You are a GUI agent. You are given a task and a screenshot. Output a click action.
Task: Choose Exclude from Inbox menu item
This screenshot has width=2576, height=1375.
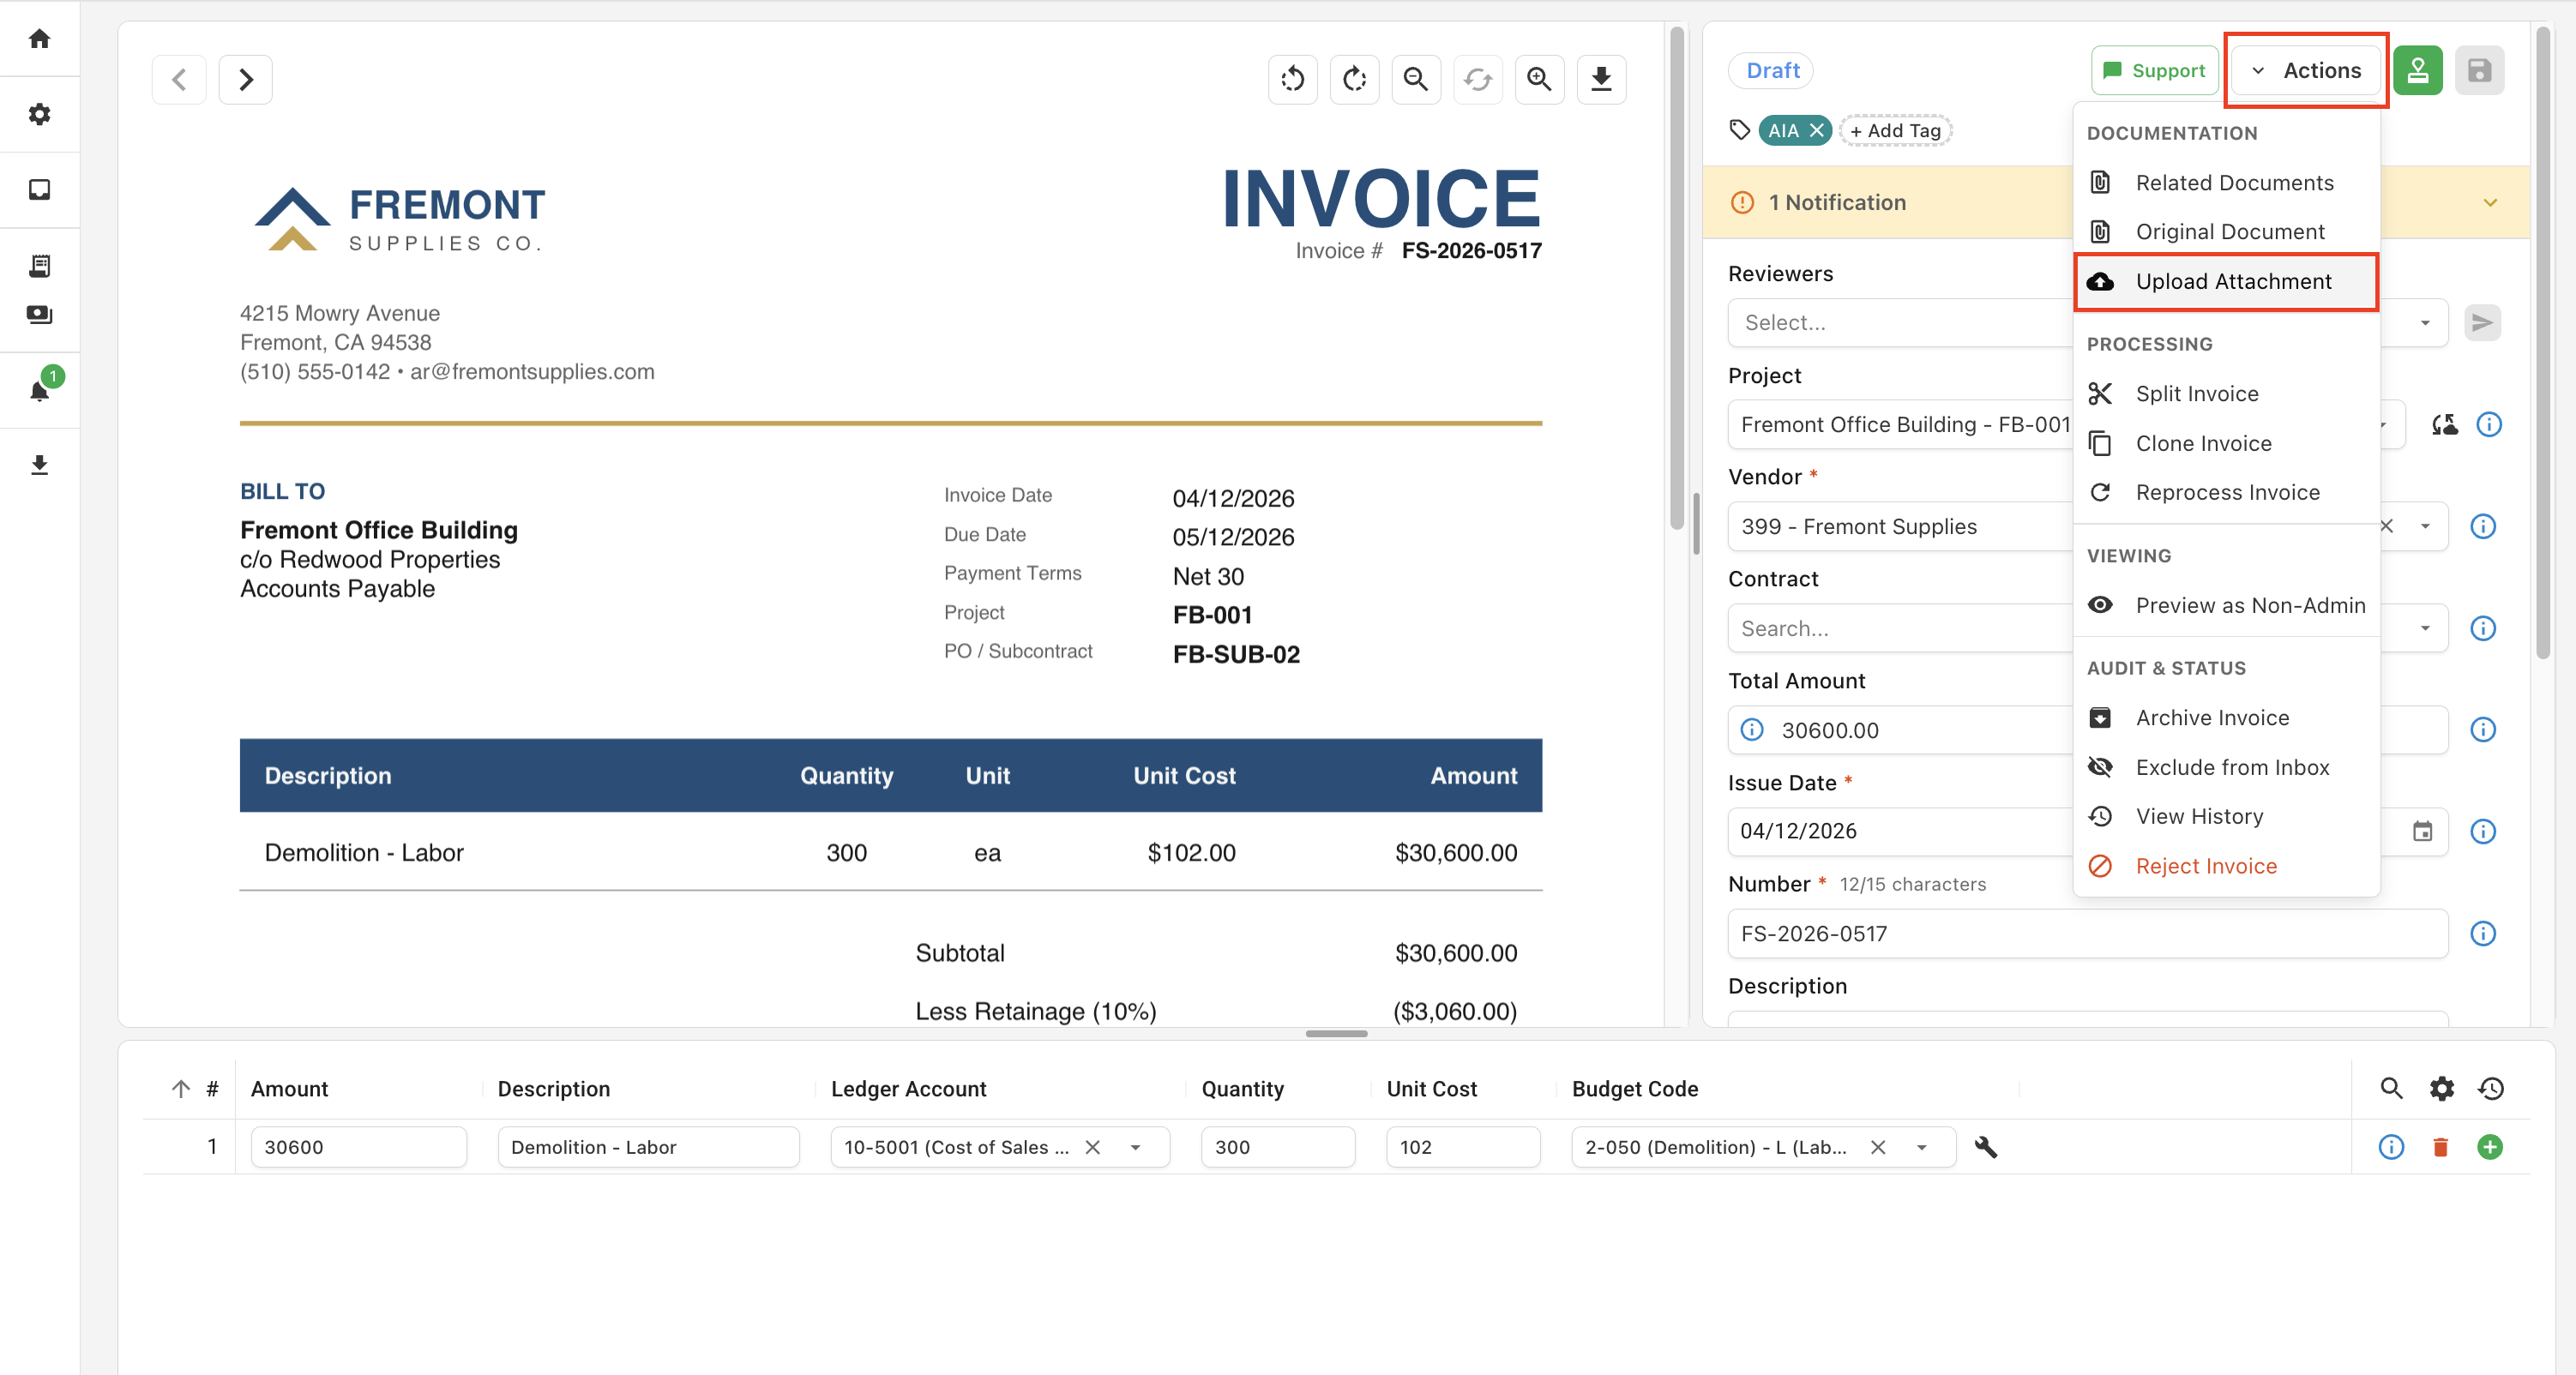(2226, 767)
